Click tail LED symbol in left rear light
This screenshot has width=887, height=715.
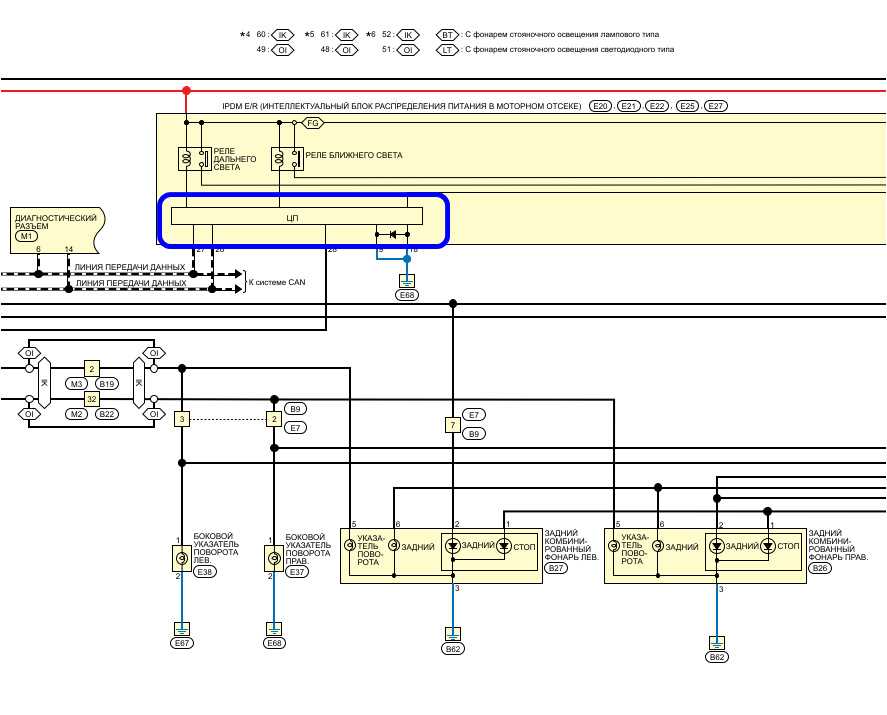(x=452, y=546)
